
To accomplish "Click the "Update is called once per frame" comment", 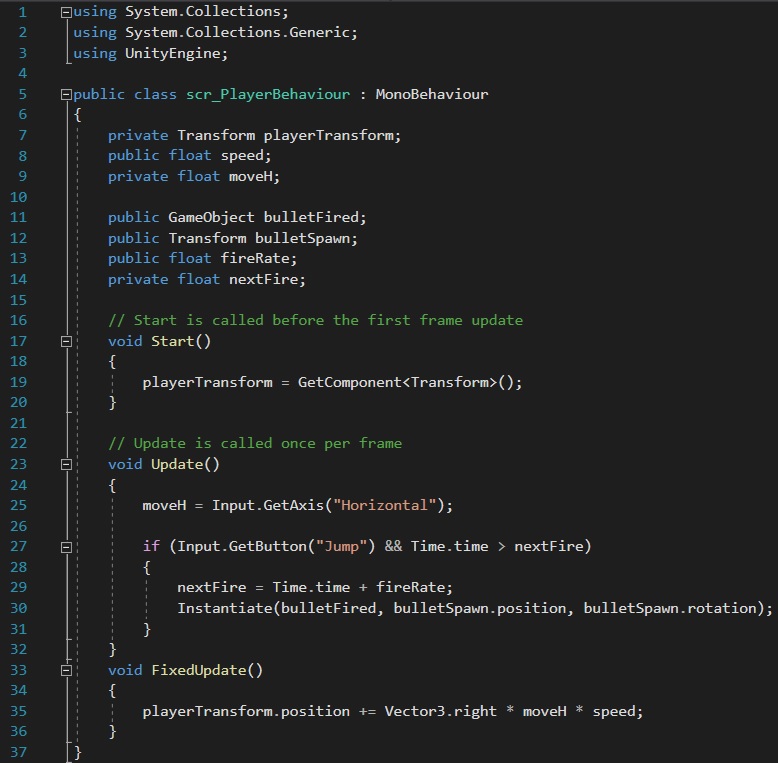I will pos(255,443).
